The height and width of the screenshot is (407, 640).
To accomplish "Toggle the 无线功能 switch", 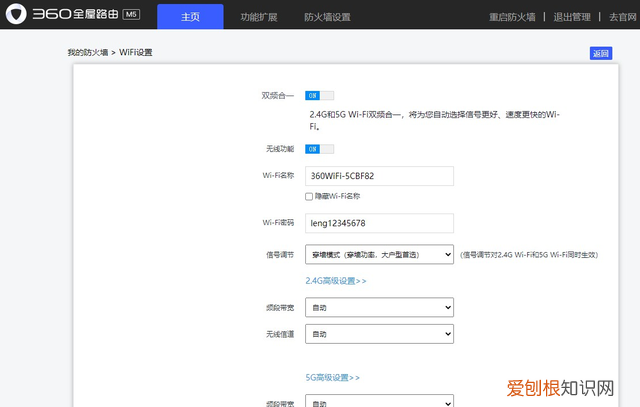I will 320,149.
